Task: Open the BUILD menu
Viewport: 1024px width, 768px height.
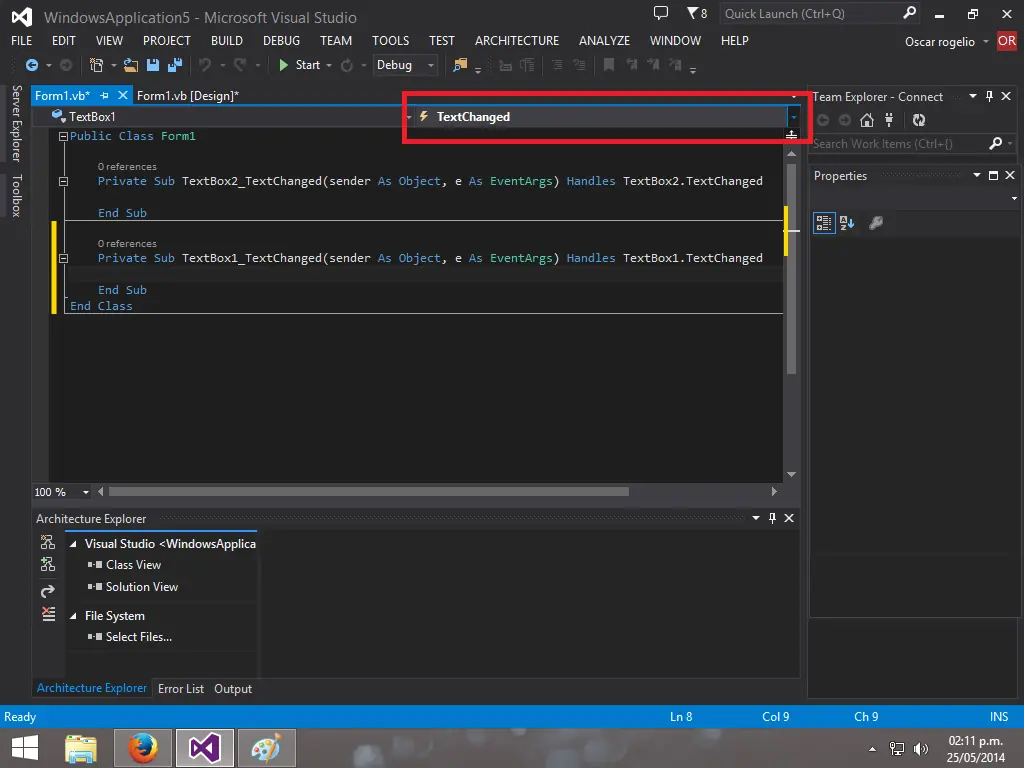Action: pos(227,41)
